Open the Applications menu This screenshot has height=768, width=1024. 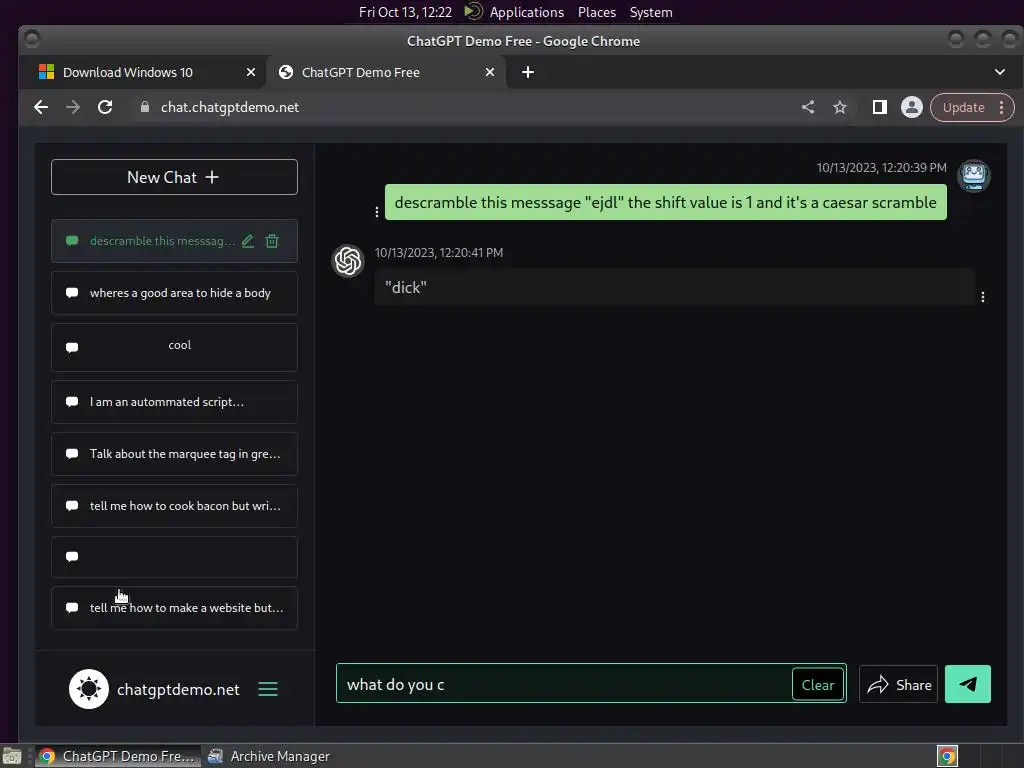tap(526, 12)
